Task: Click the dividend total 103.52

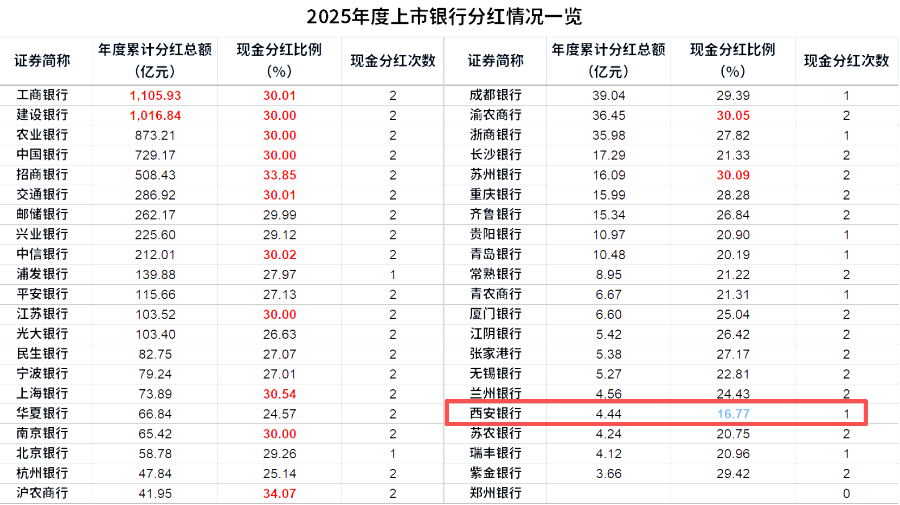Action: (x=155, y=314)
